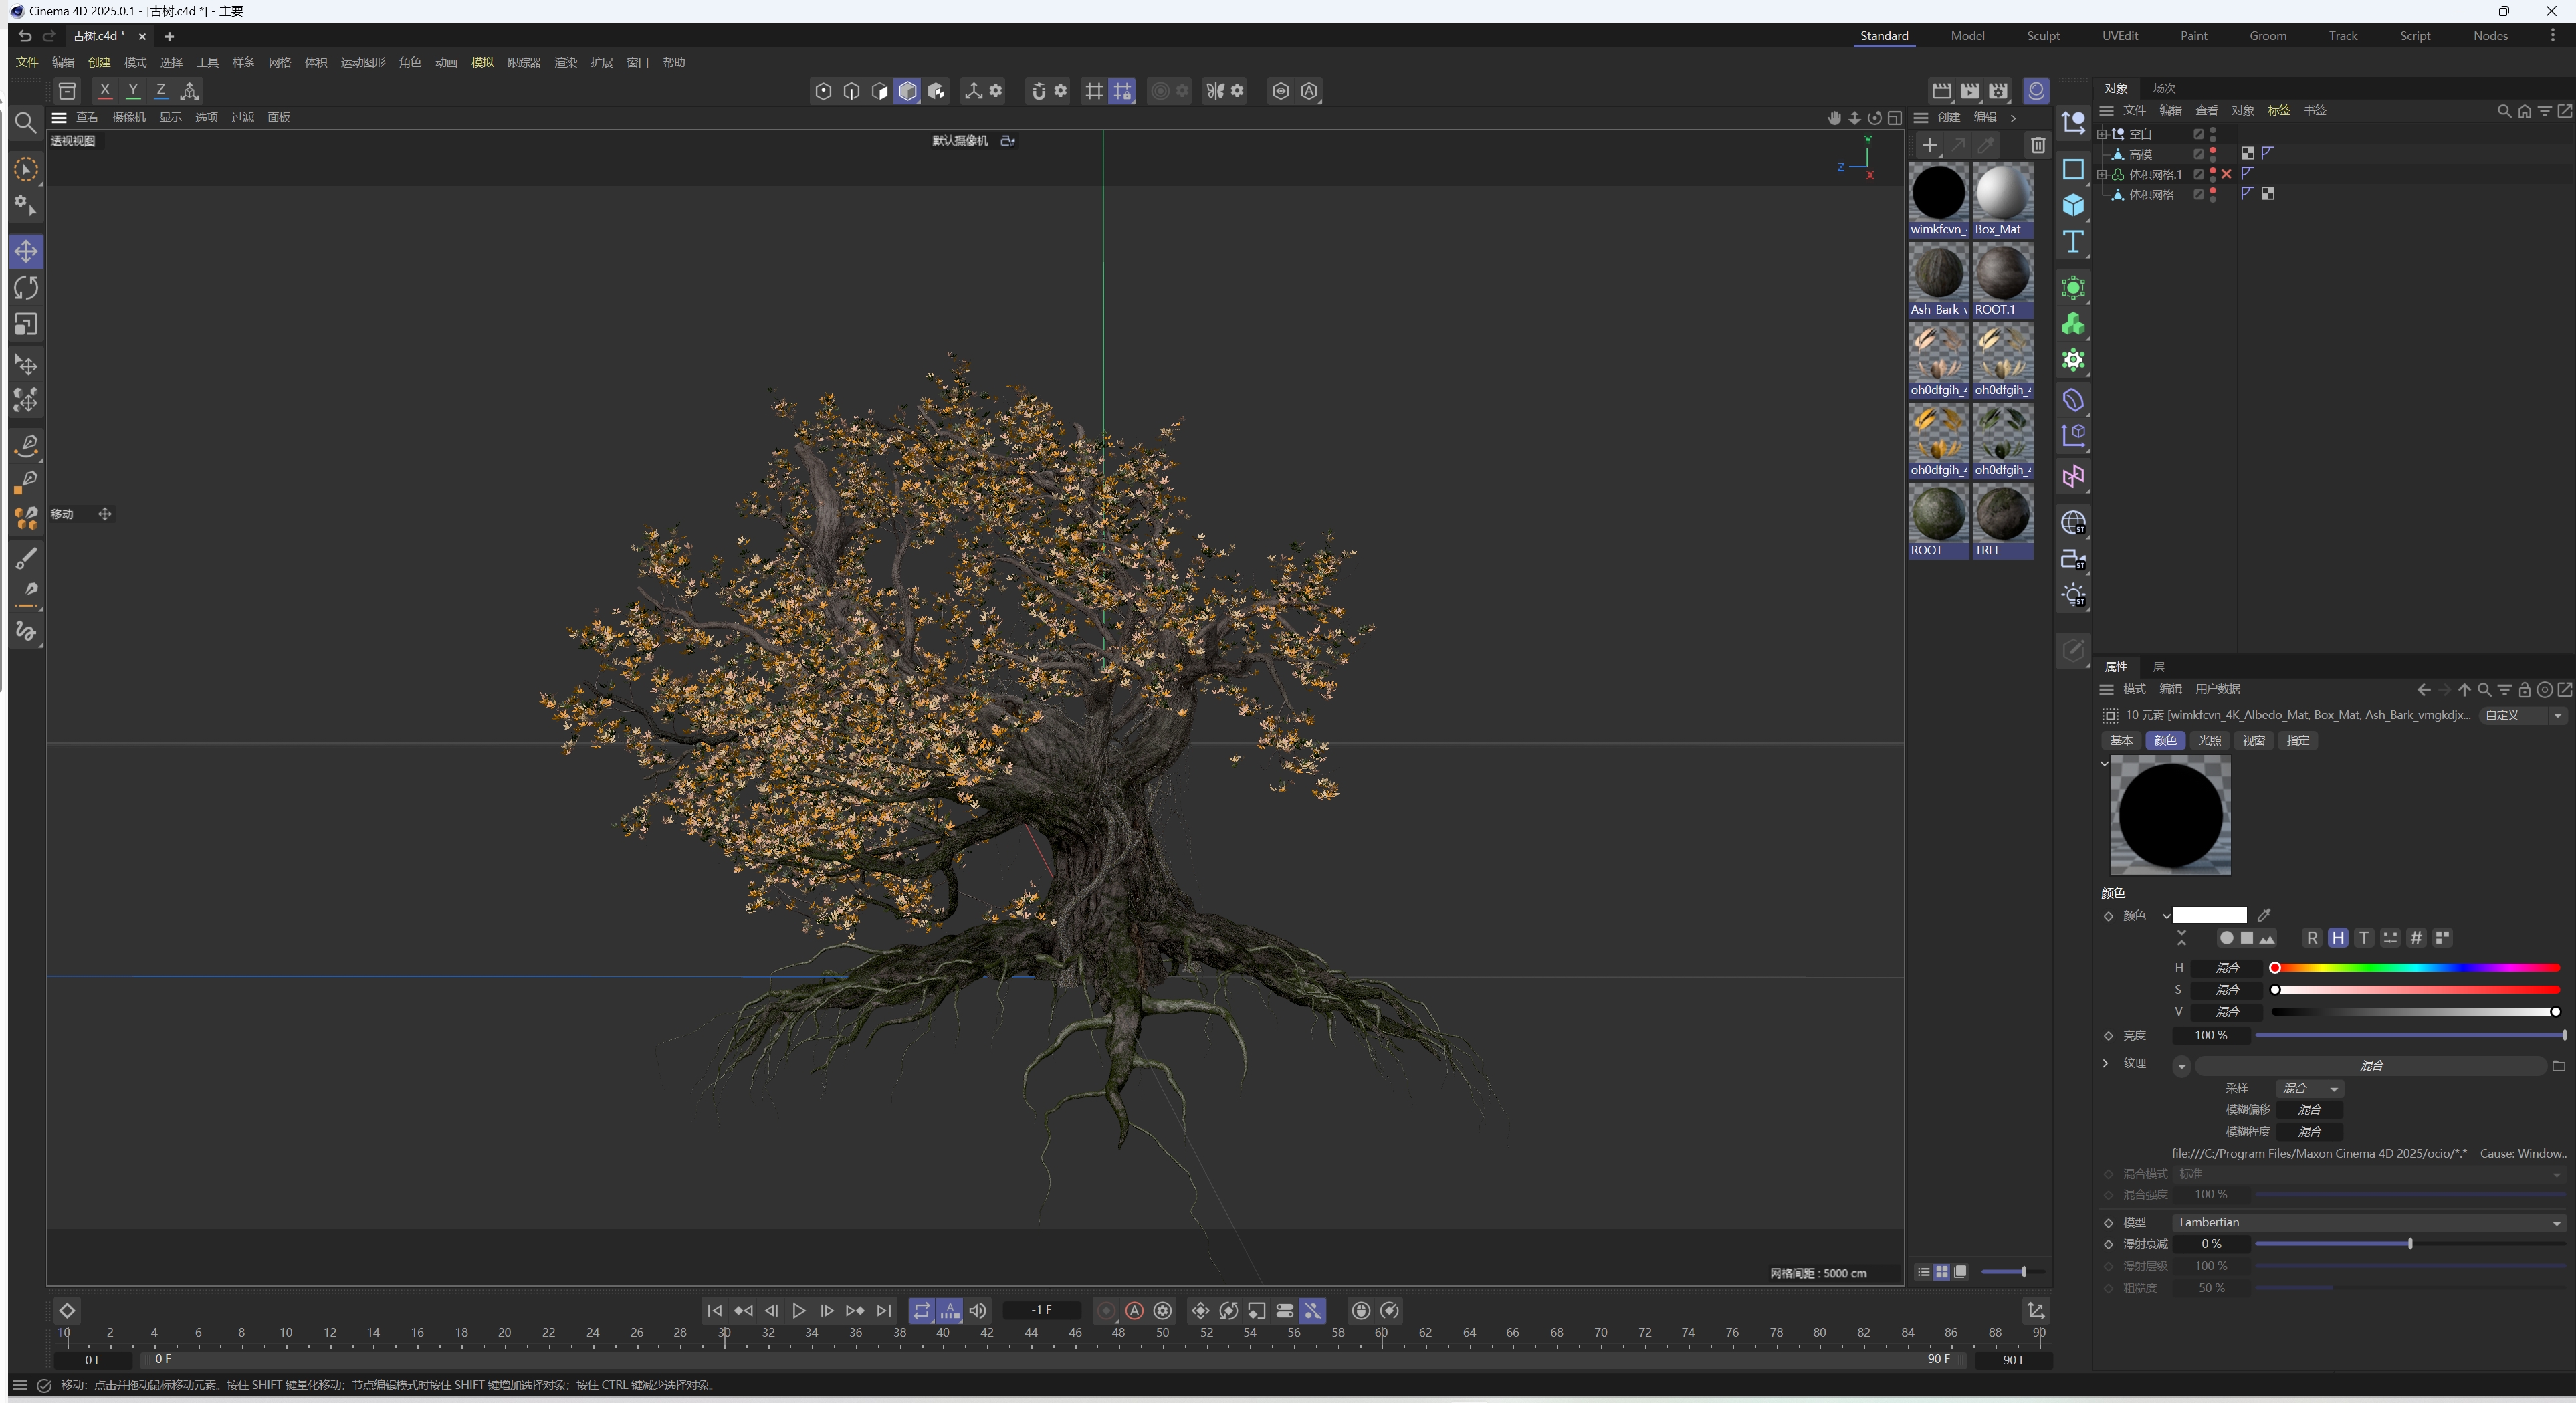Select the Ash_Bark material thumbnail
This screenshot has height=1403, width=2576.
click(x=1938, y=274)
